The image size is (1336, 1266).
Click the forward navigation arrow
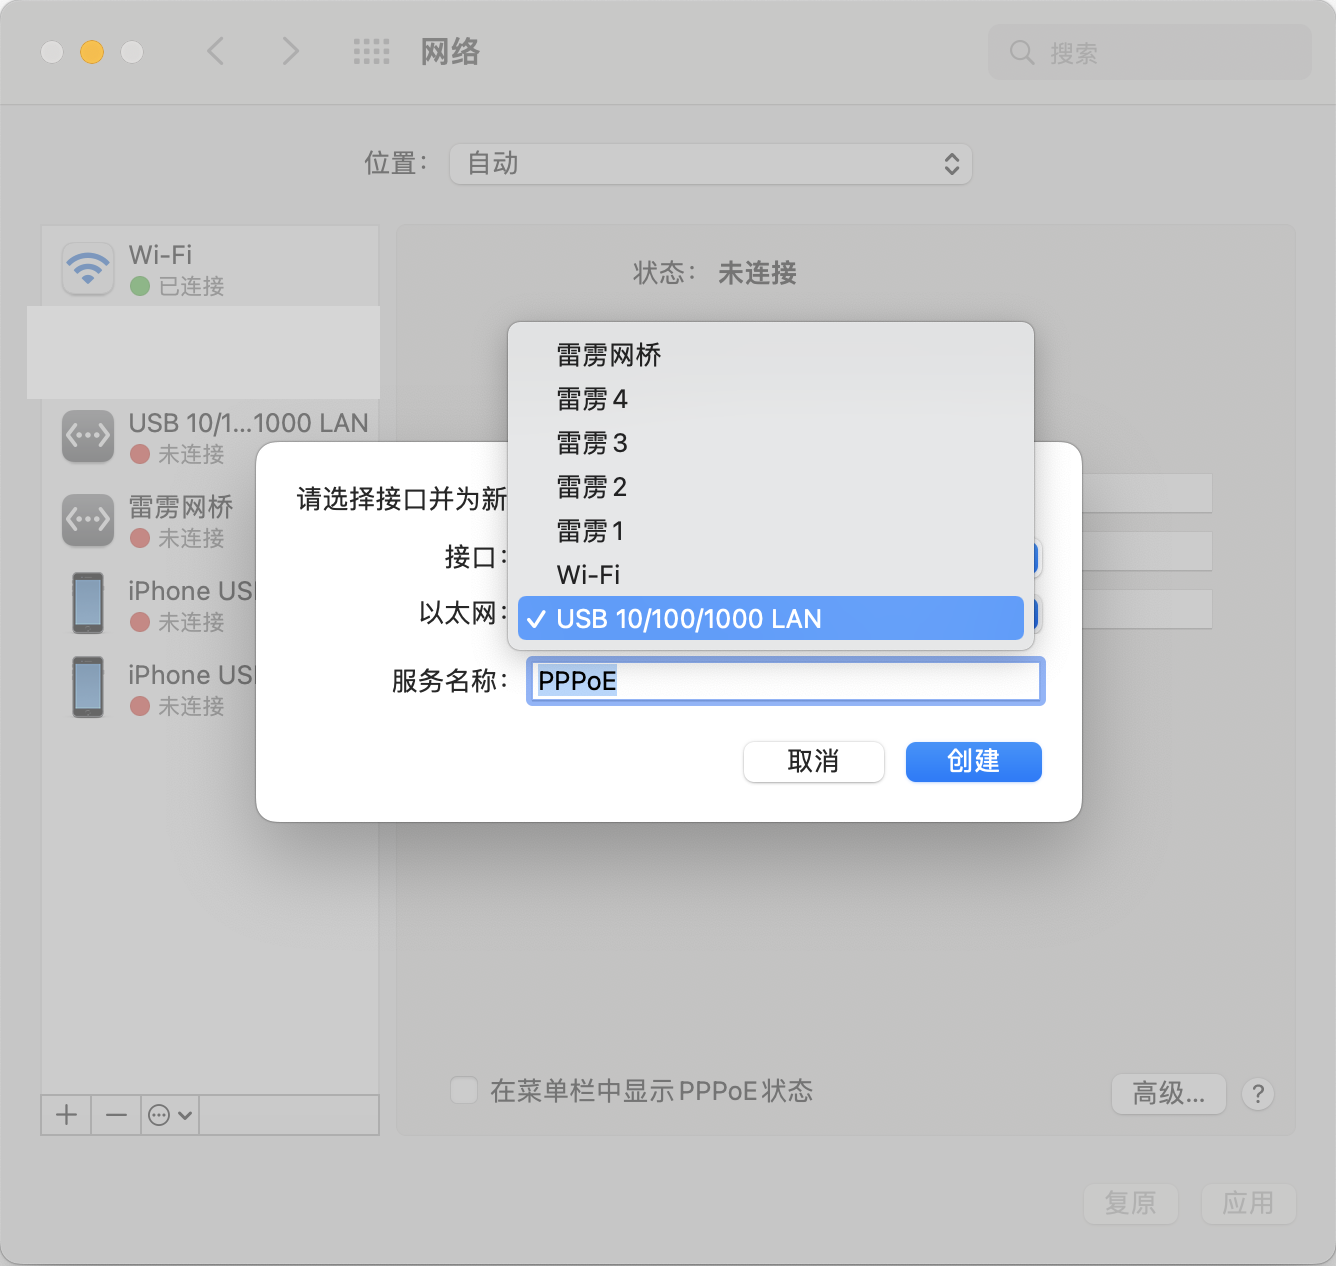click(290, 51)
